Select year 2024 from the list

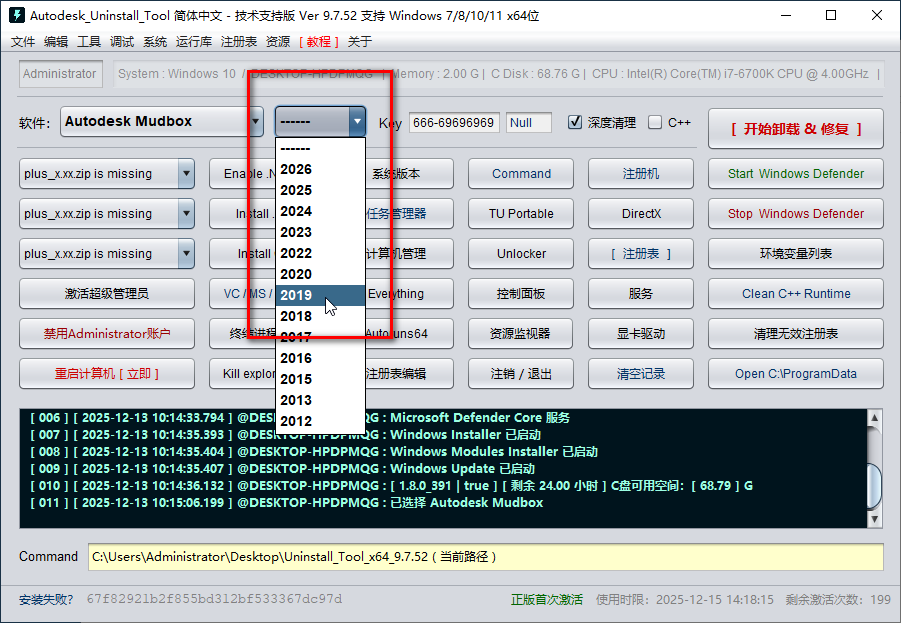click(320, 211)
